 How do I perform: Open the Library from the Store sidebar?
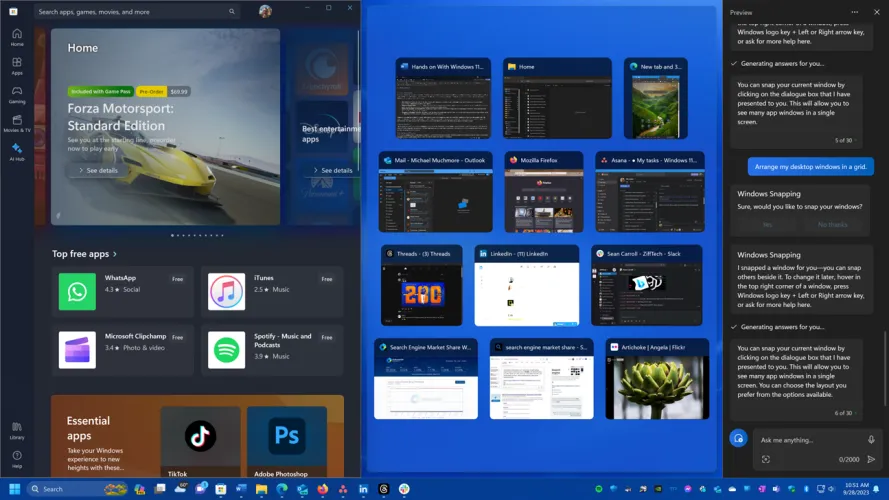[17, 428]
